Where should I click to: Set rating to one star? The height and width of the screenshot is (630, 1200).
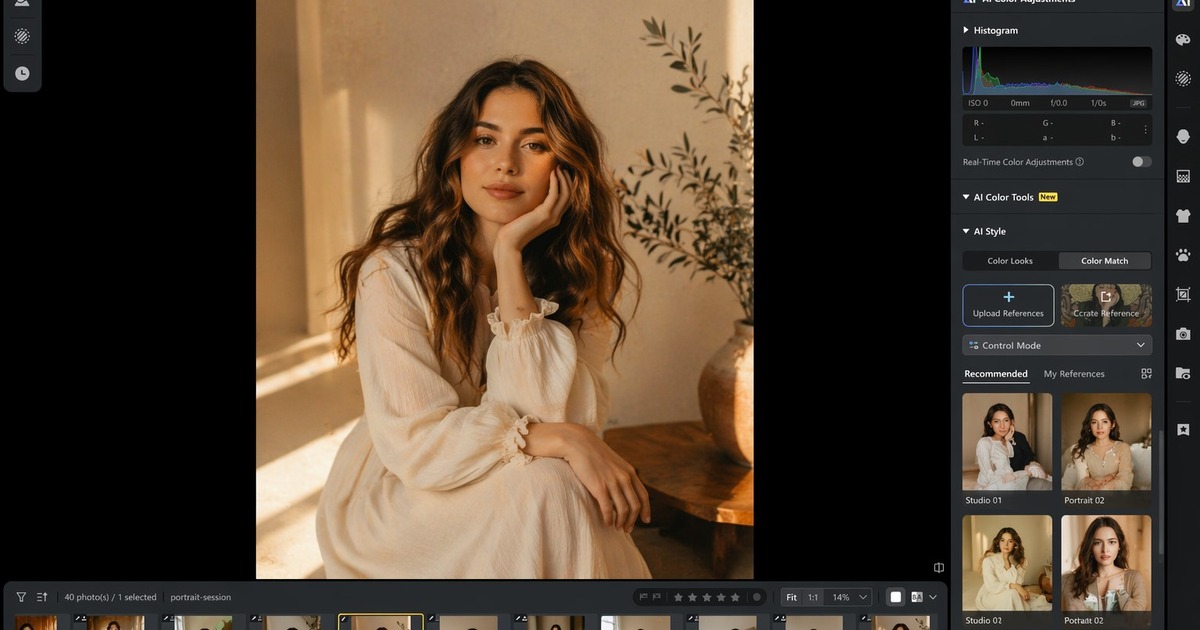(679, 597)
